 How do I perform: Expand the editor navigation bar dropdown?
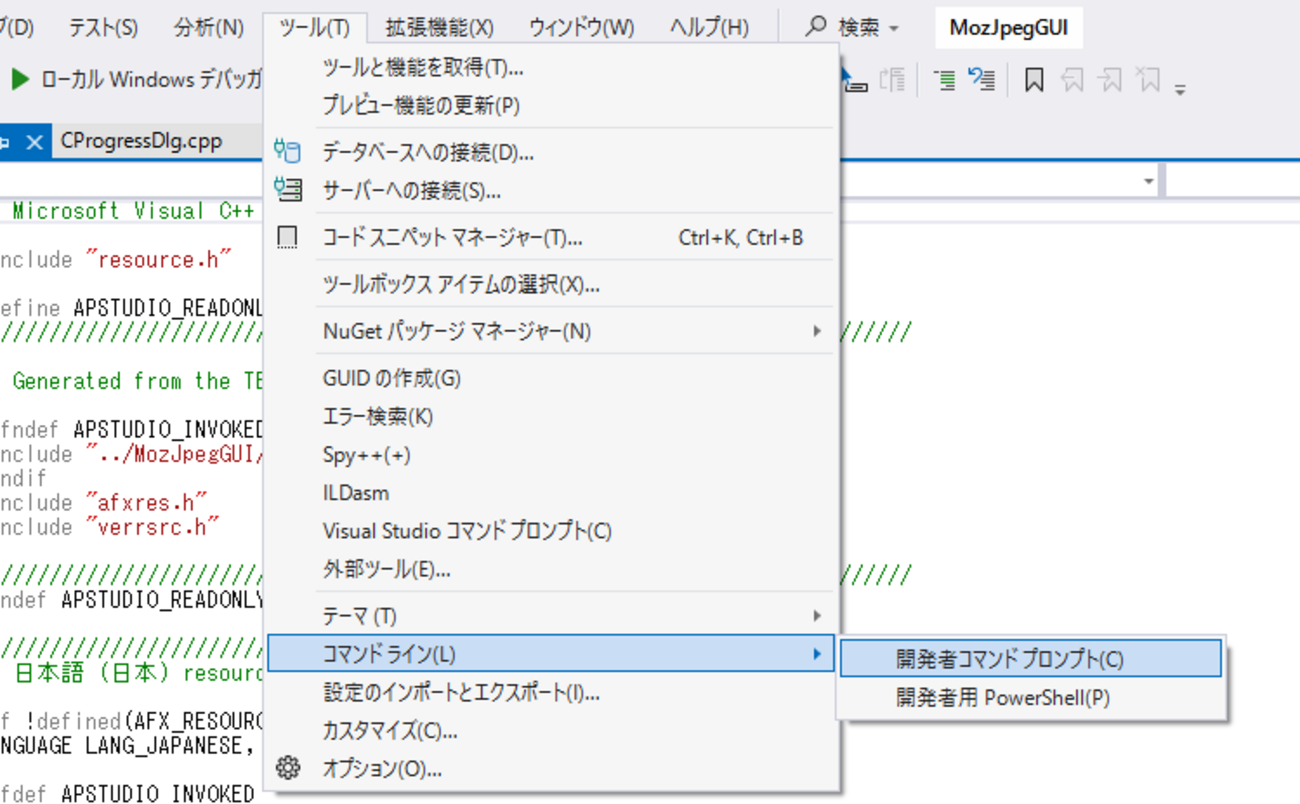pyautogui.click(x=1149, y=182)
